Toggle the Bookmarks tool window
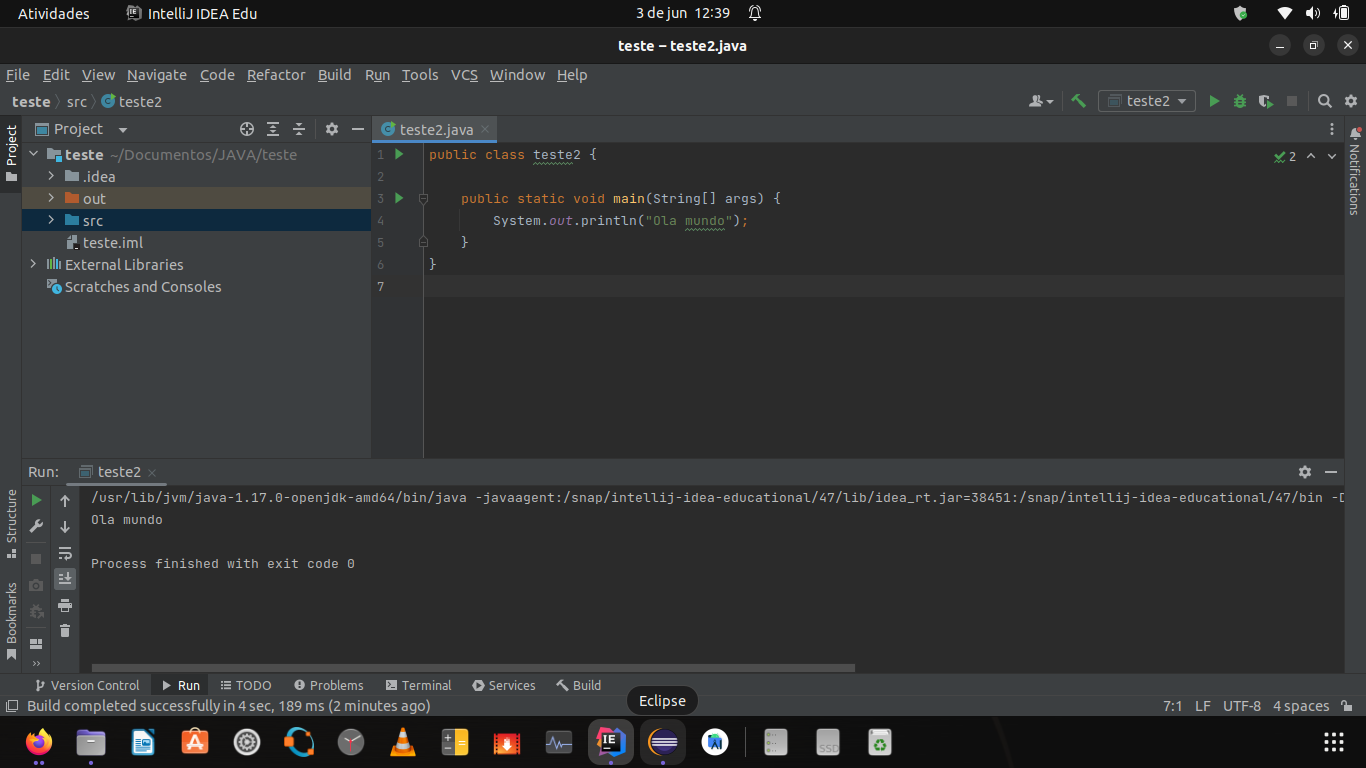 click(x=11, y=621)
